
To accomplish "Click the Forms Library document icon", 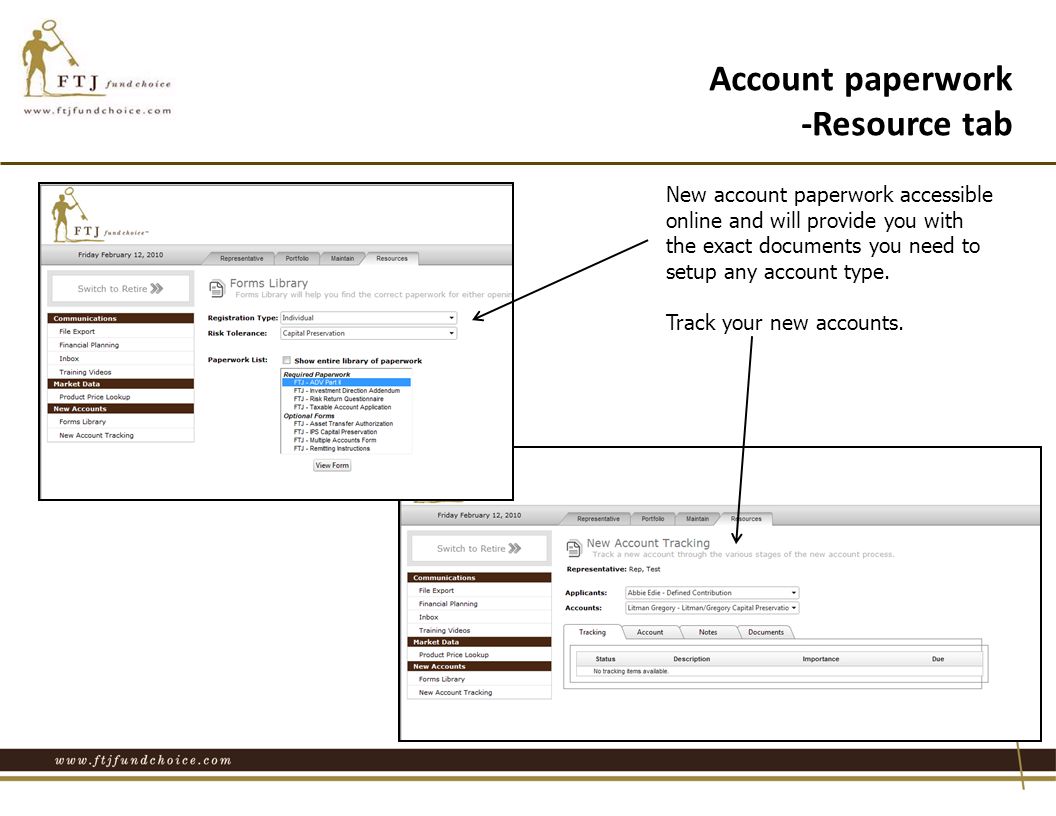I will click(x=216, y=289).
